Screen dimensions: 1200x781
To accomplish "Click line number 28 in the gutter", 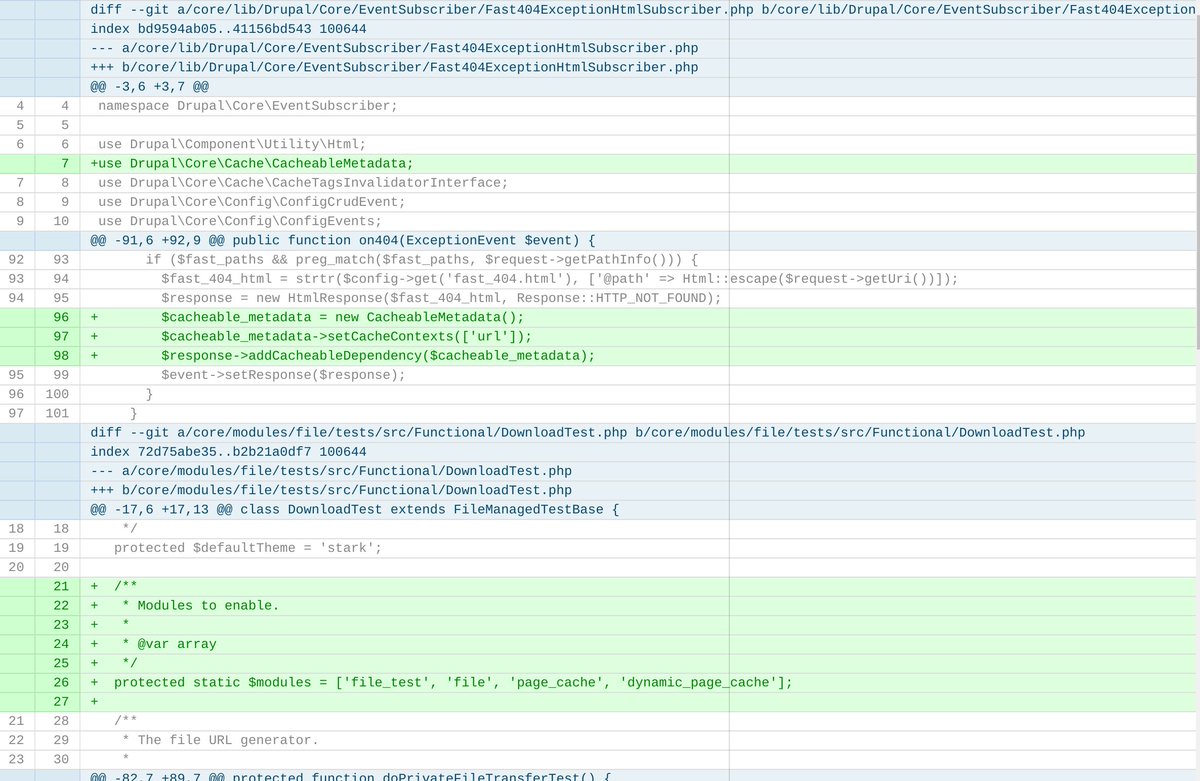I will pos(61,721).
